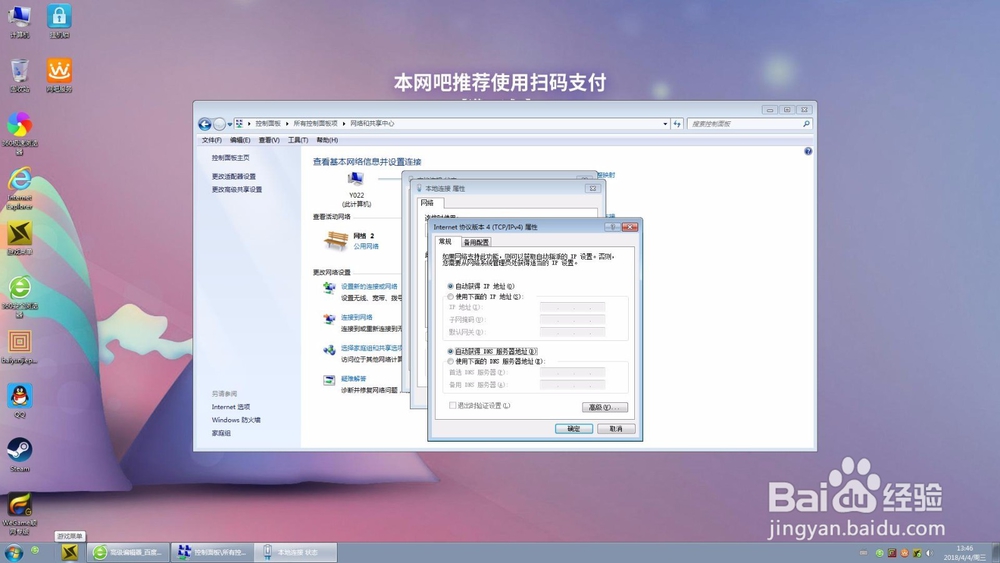This screenshot has height=563, width=1000.
Task: Click the search magnifier in Control Panel
Action: [x=806, y=124]
